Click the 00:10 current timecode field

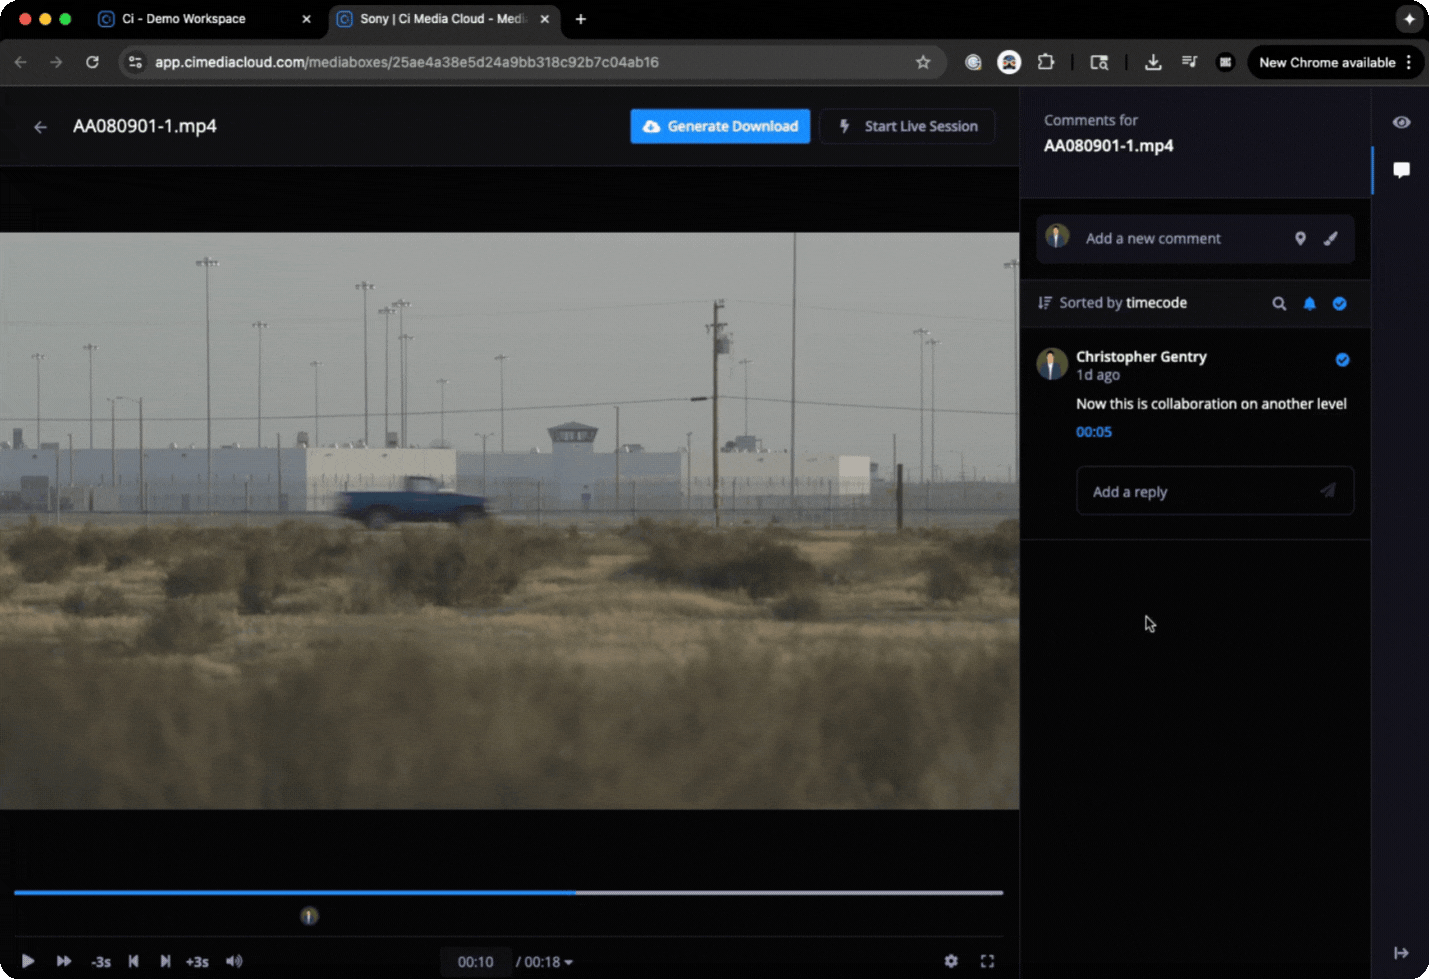tap(476, 962)
